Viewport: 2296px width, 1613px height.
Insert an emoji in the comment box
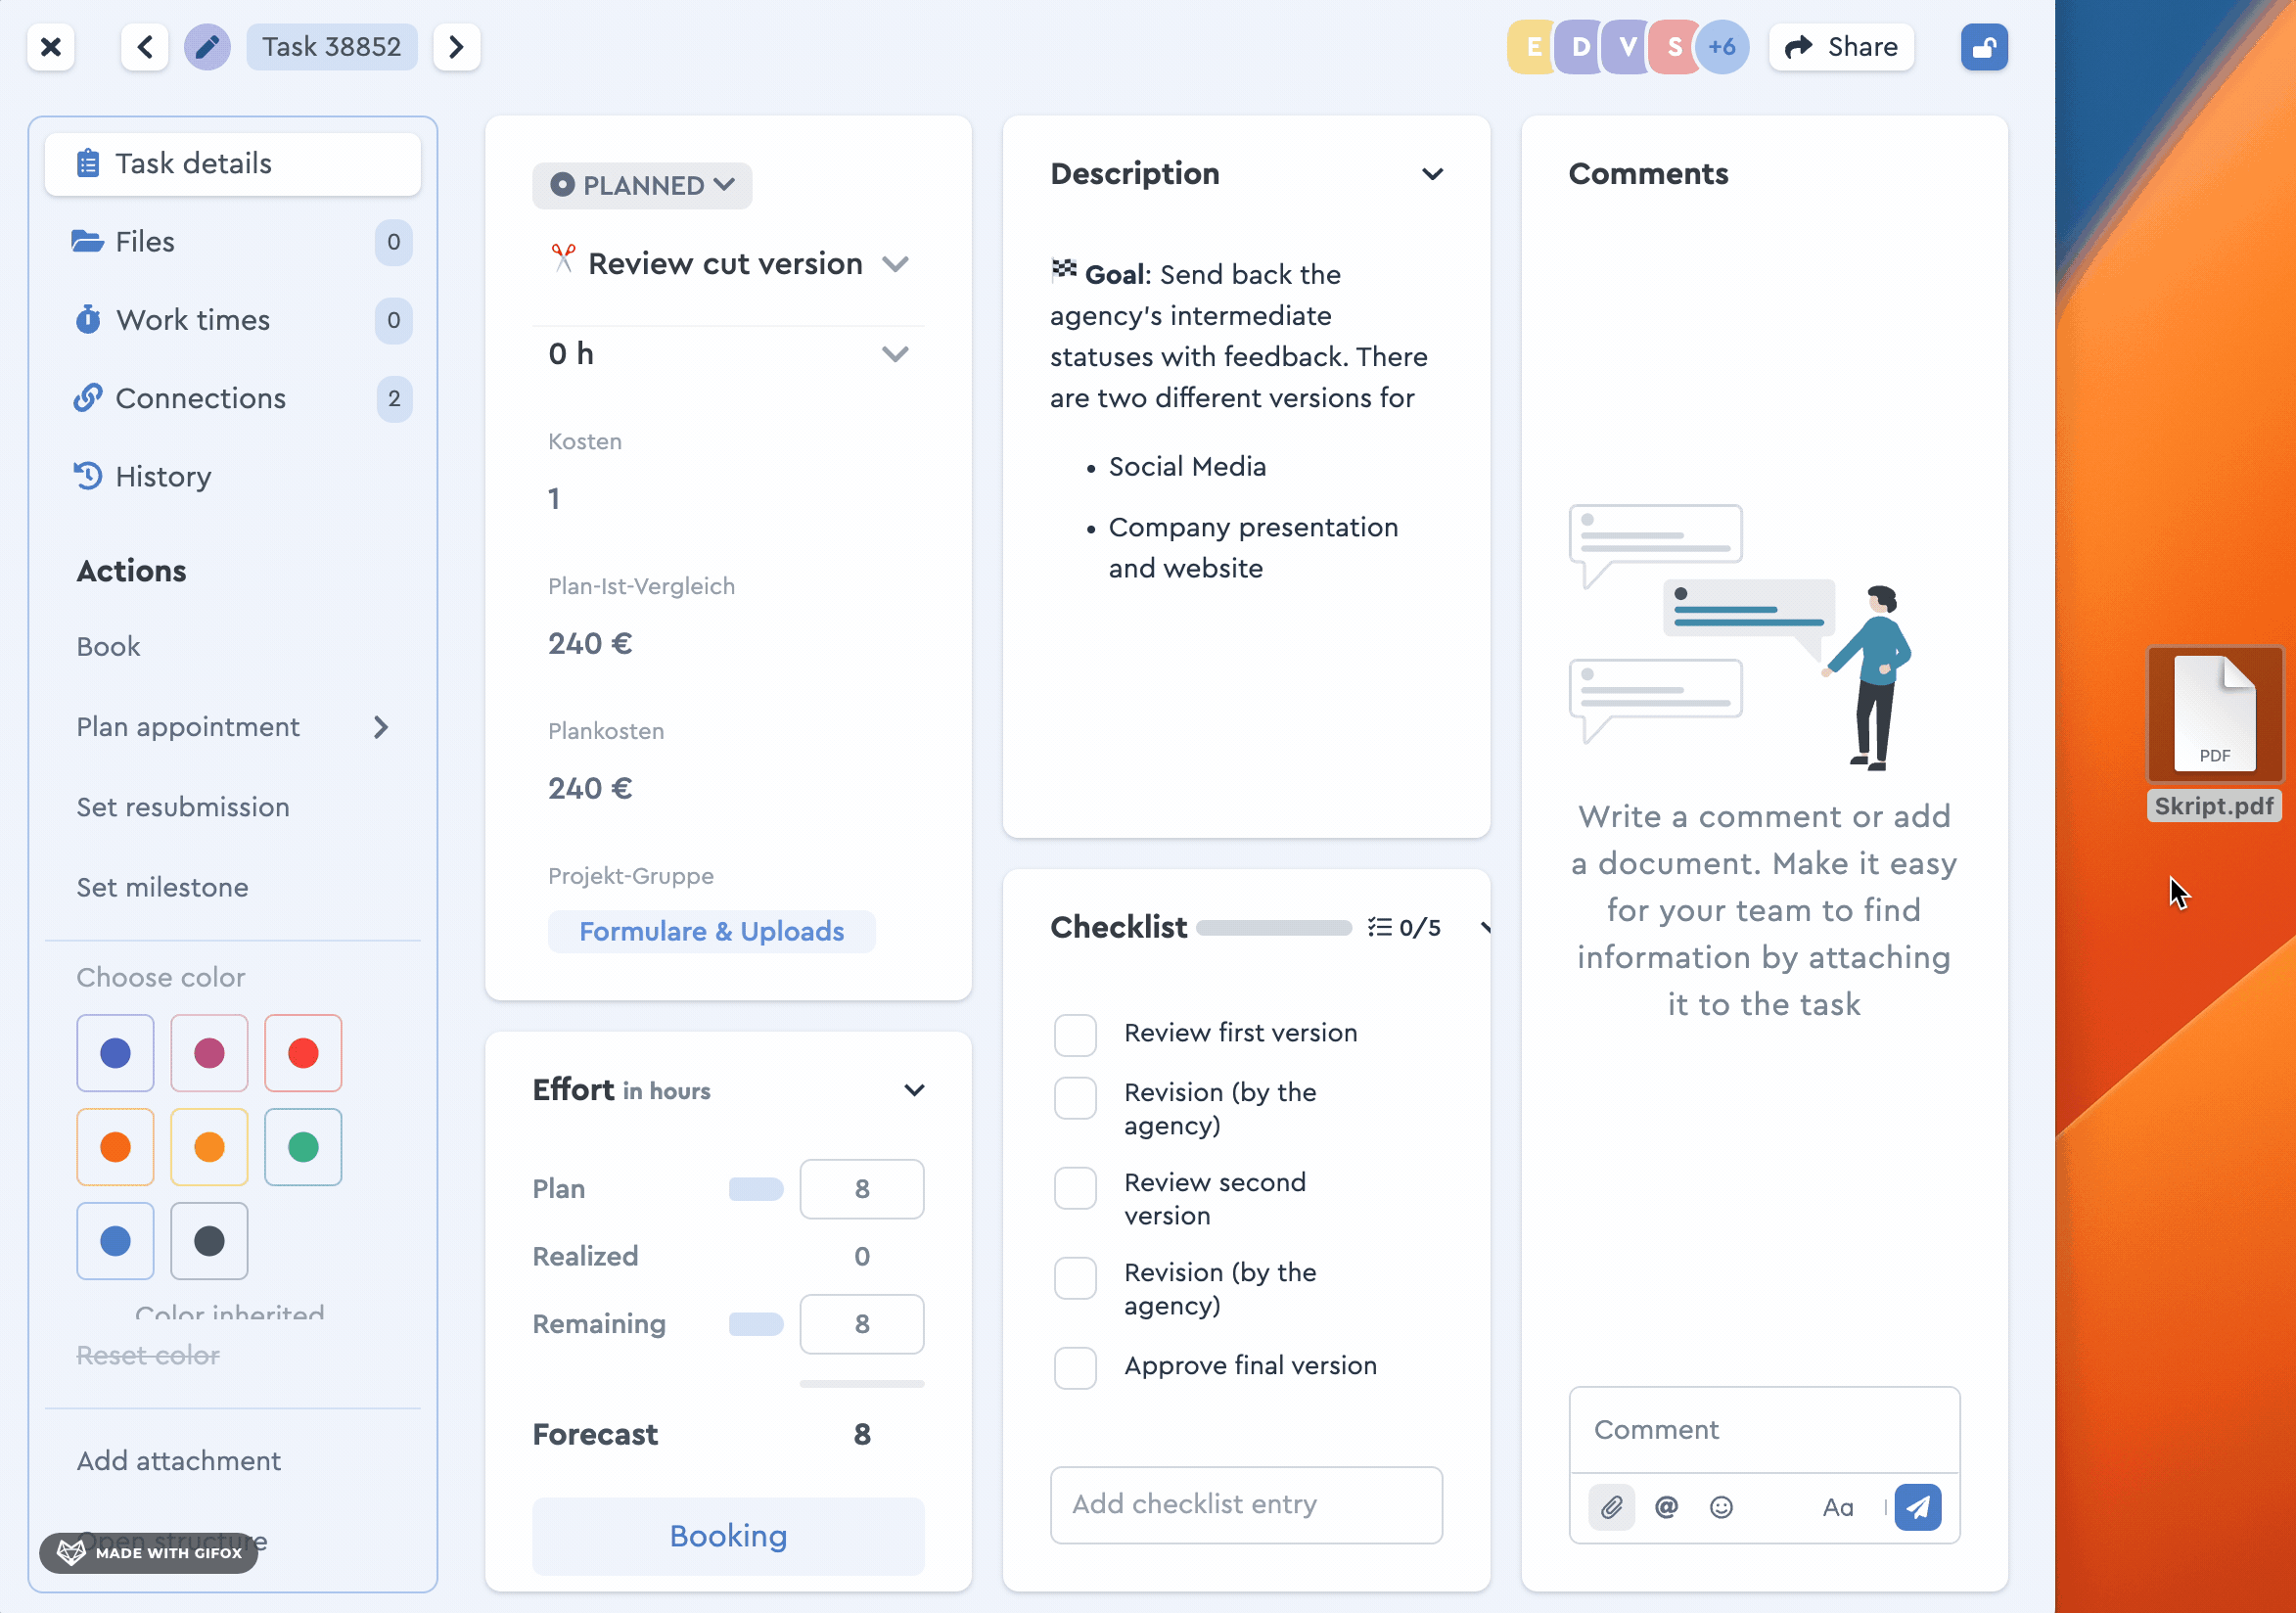pyautogui.click(x=1722, y=1507)
